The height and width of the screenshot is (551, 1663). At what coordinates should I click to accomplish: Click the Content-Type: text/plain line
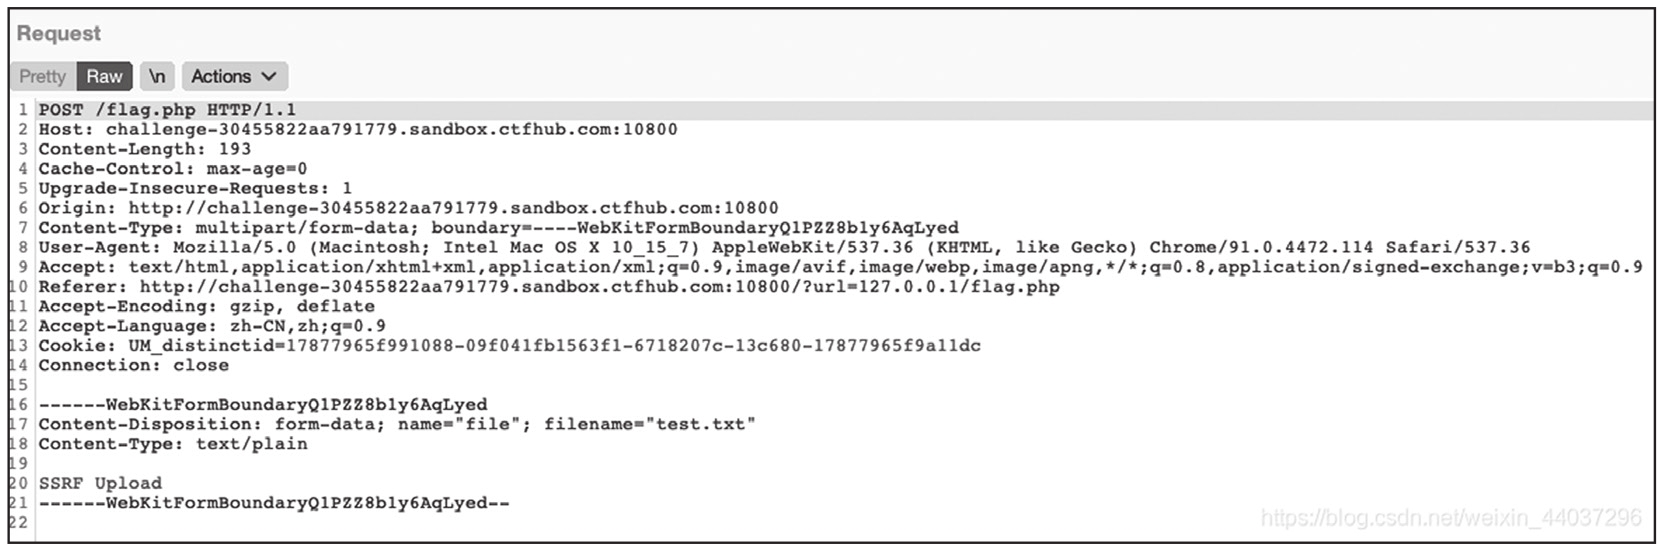172,444
